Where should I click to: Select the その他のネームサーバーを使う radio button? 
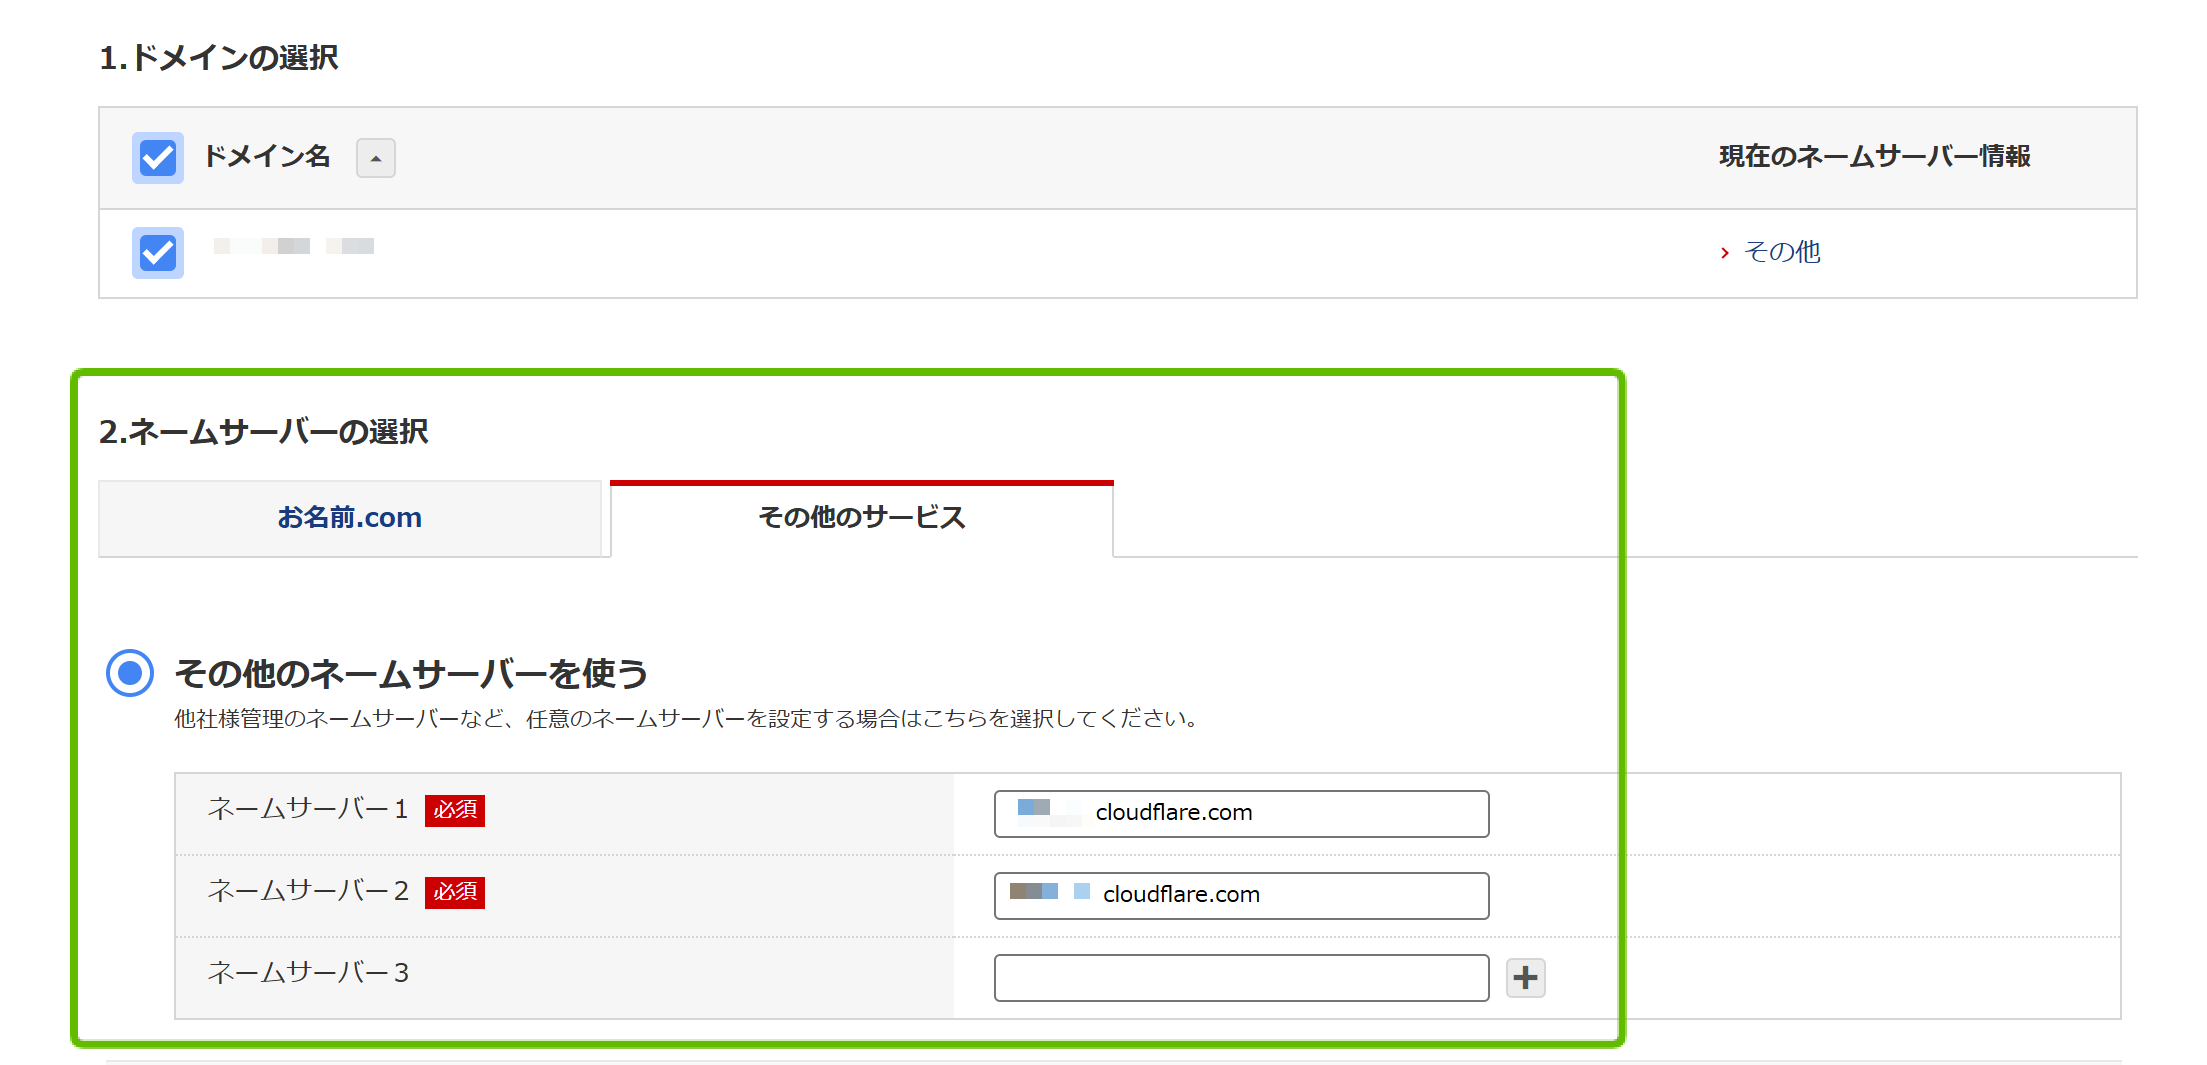pos(130,673)
